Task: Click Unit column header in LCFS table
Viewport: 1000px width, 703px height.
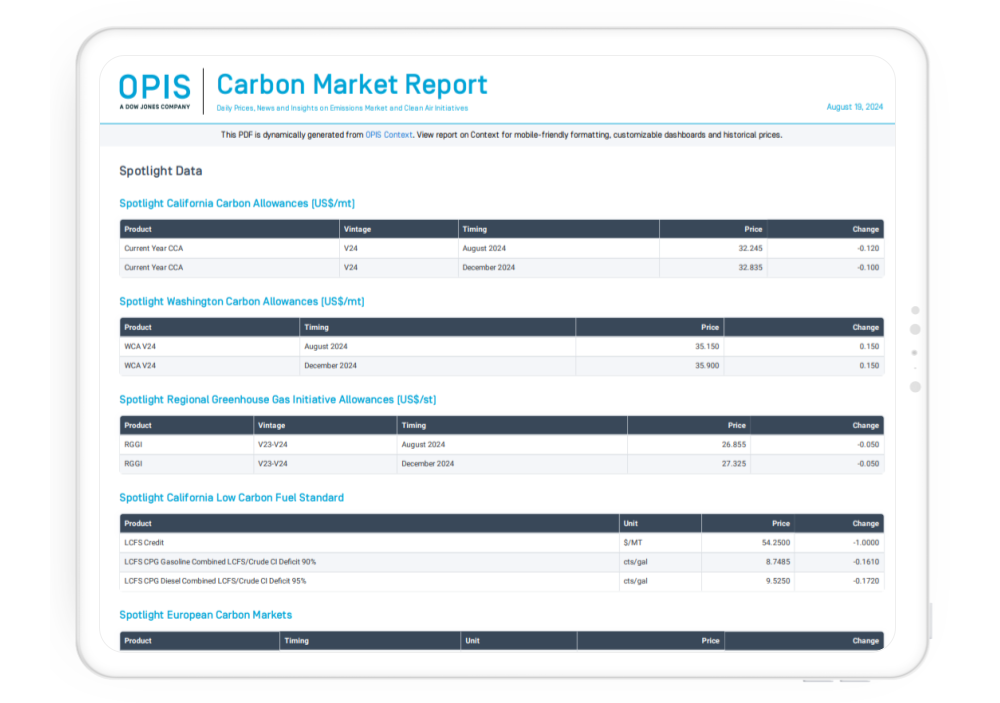Action: pyautogui.click(x=631, y=523)
